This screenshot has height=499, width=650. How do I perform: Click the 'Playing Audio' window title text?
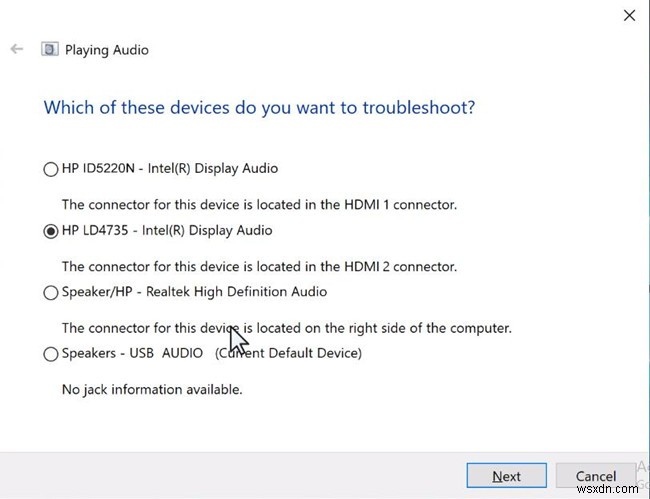tap(106, 49)
